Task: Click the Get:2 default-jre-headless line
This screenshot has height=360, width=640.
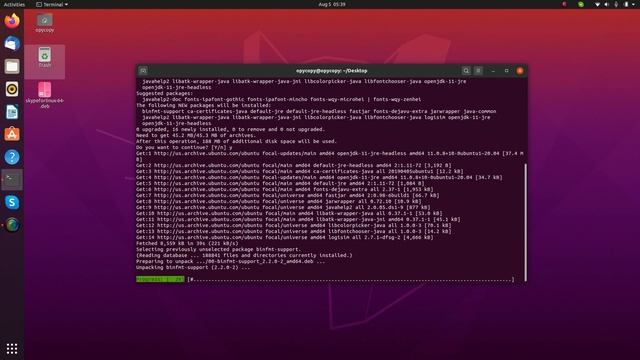Action: tap(293, 165)
